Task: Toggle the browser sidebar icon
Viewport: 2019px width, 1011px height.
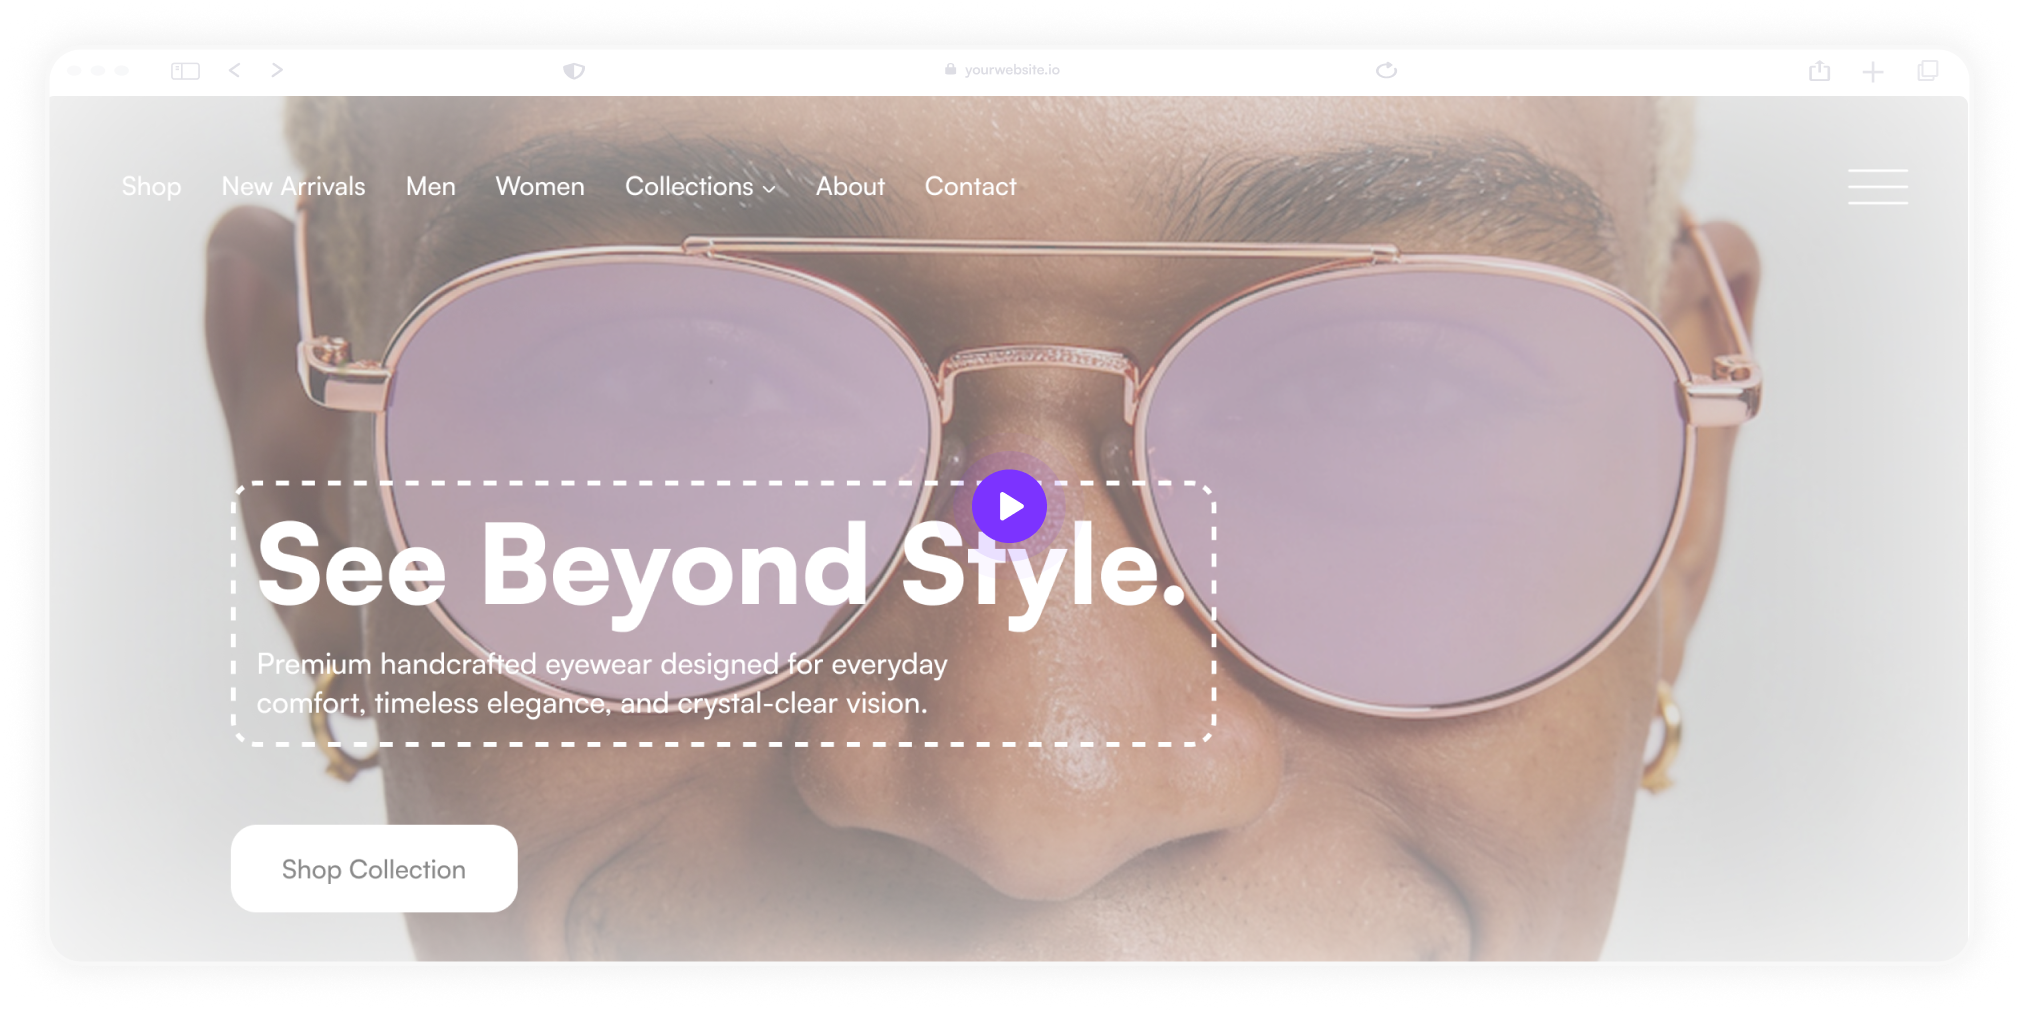Action: pos(185,71)
